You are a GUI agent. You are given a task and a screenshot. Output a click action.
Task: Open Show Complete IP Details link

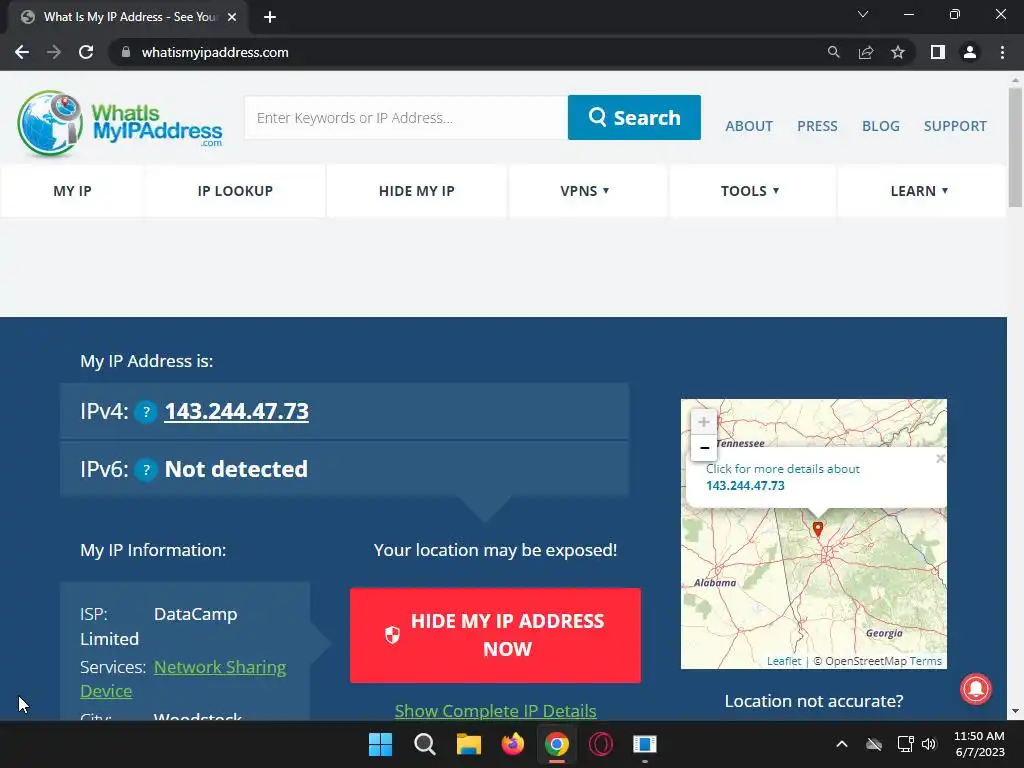[495, 711]
